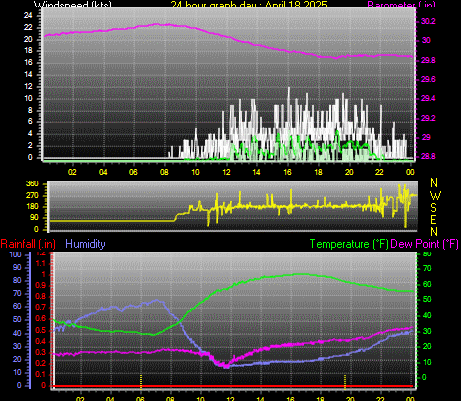Click the 24 hour graph date title
461x401 pixels.
[x=249, y=4]
